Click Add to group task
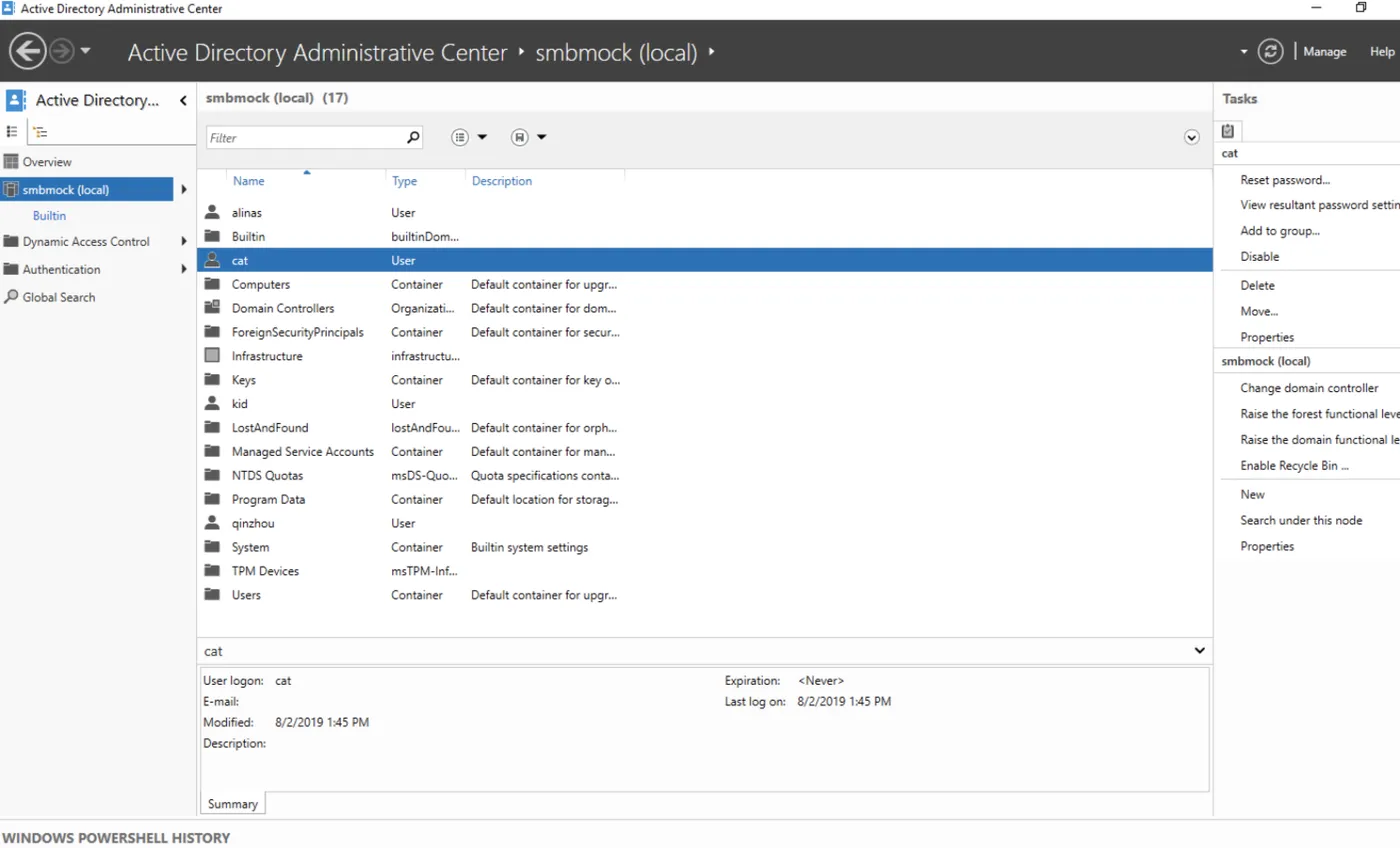Screen dimensions: 1400x848 pos(1280,231)
